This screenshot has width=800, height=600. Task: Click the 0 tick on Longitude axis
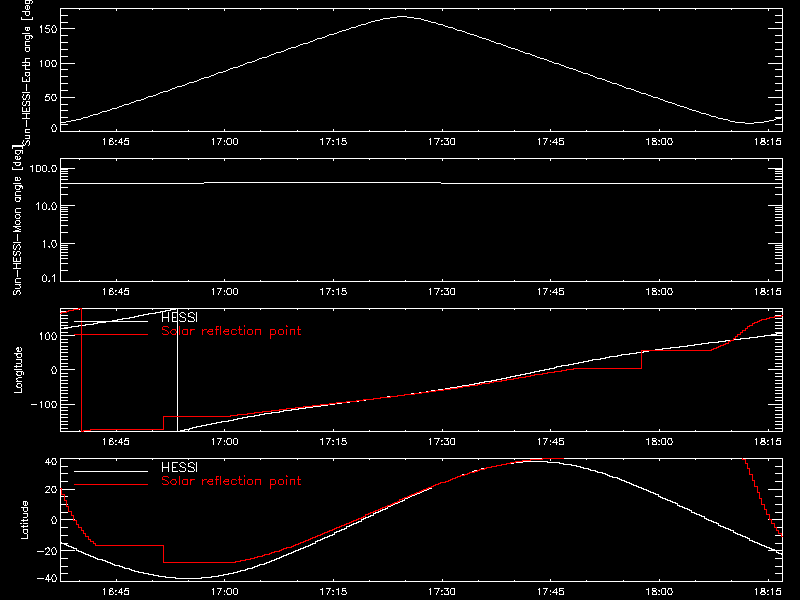[x=54, y=370]
